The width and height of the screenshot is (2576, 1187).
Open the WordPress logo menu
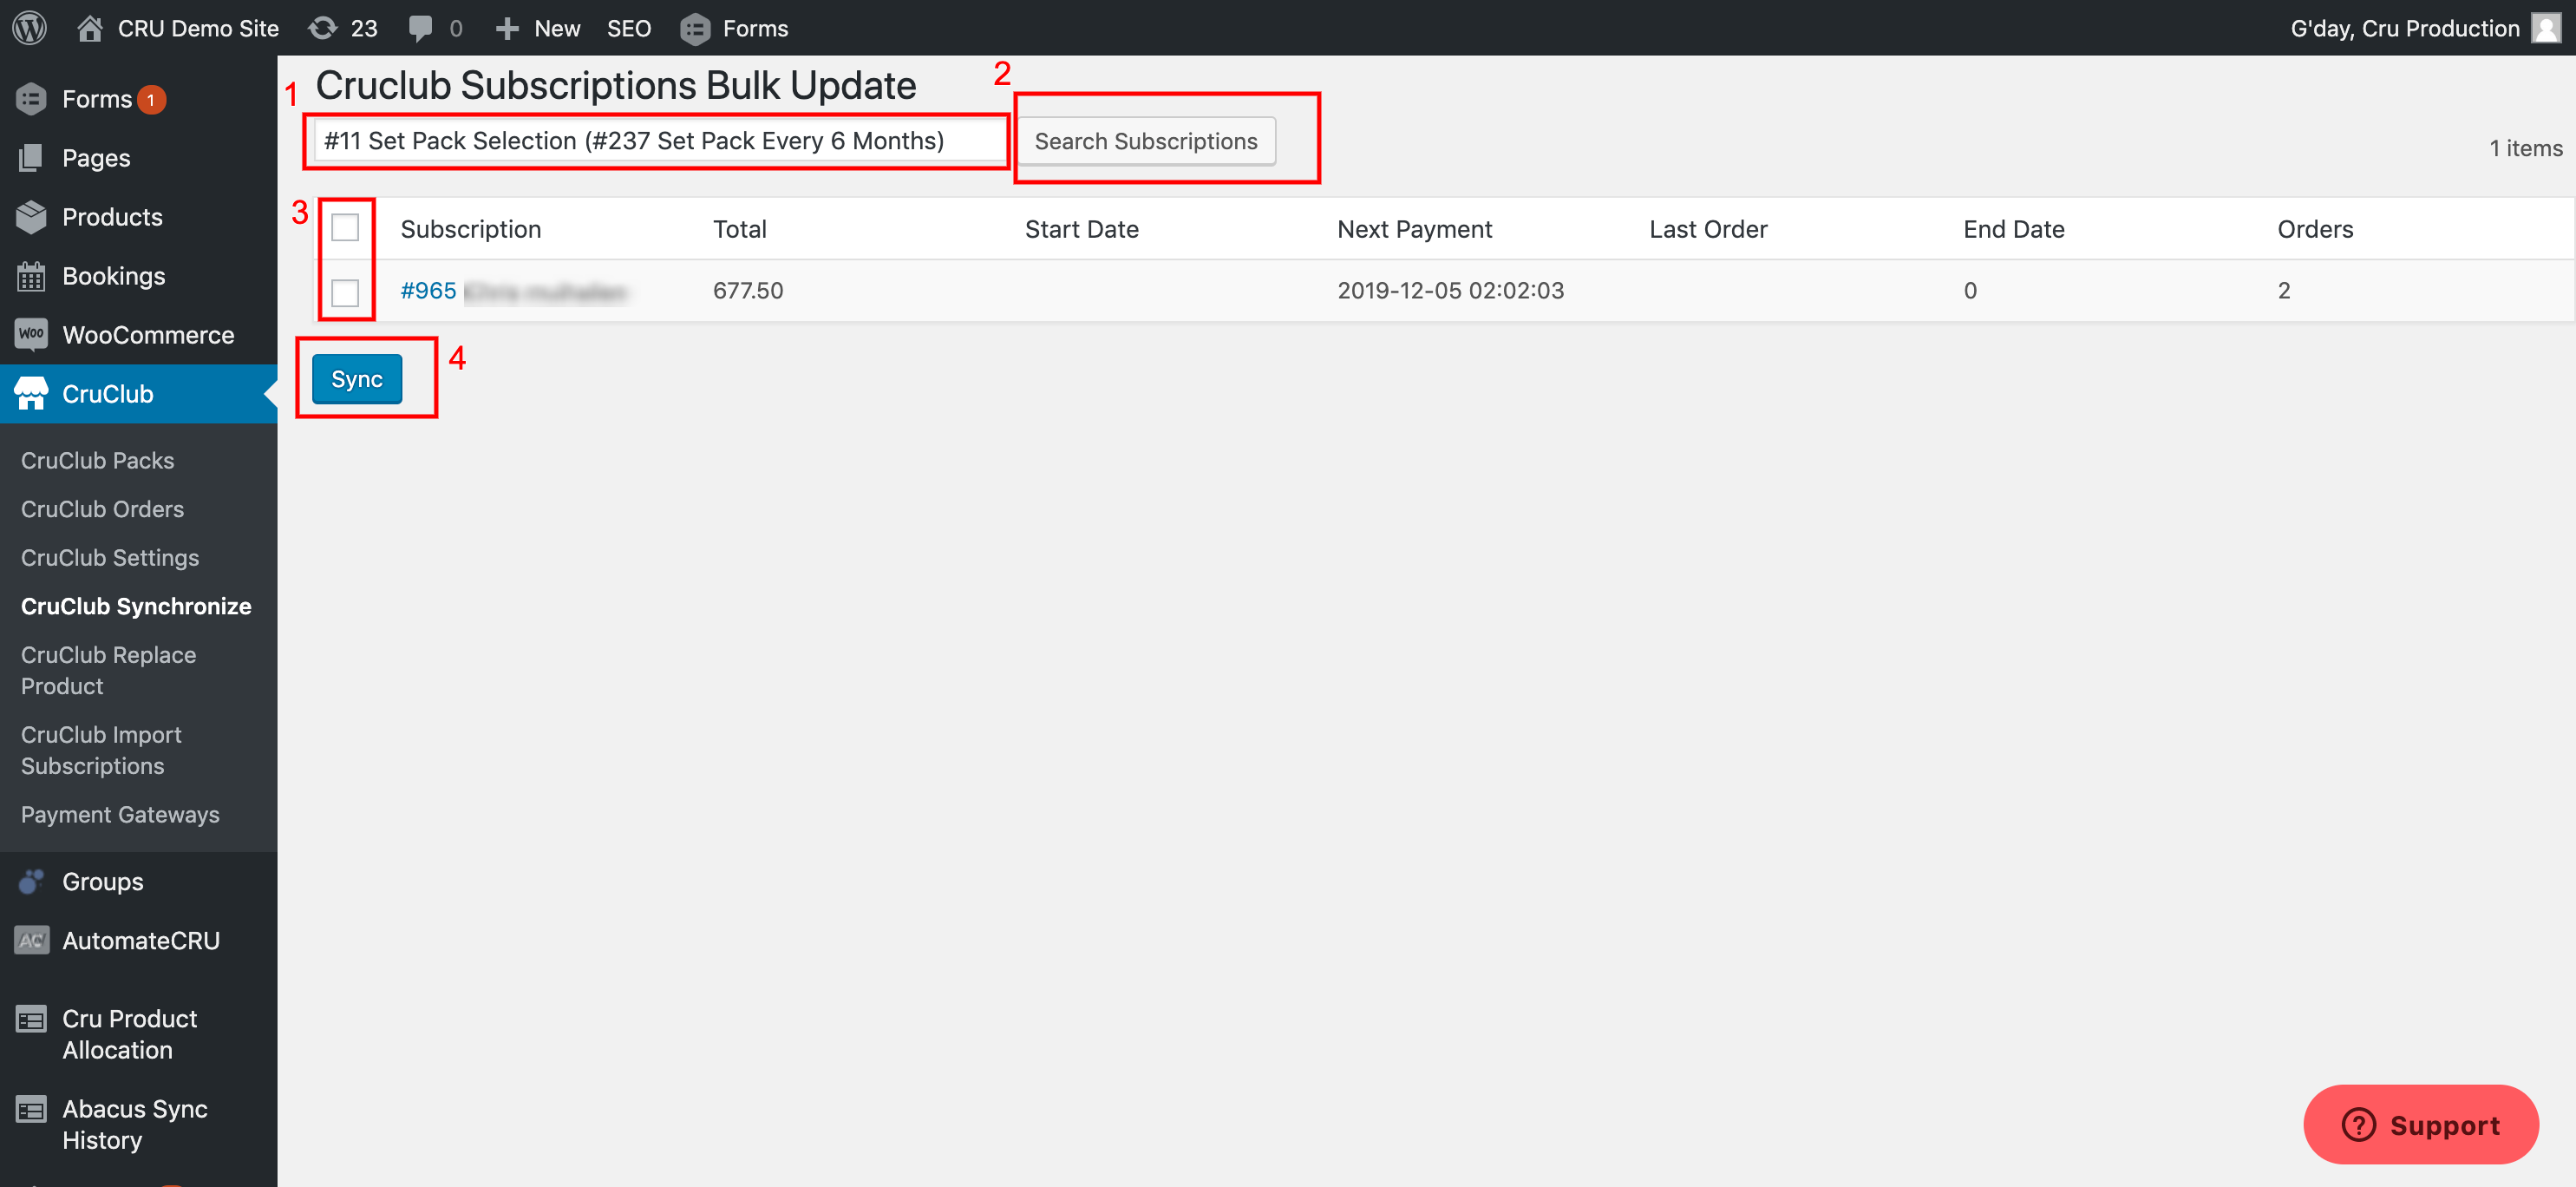[30, 28]
